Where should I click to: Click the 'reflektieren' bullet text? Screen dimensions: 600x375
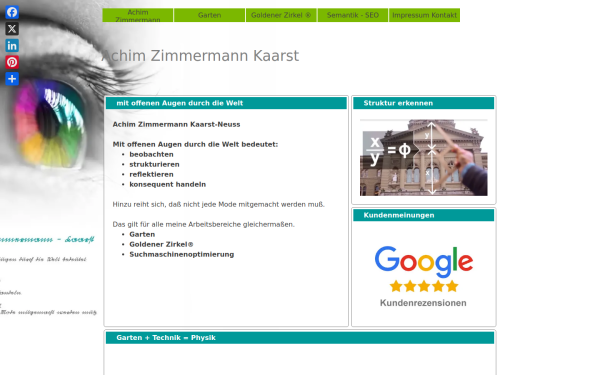pyautogui.click(x=151, y=174)
